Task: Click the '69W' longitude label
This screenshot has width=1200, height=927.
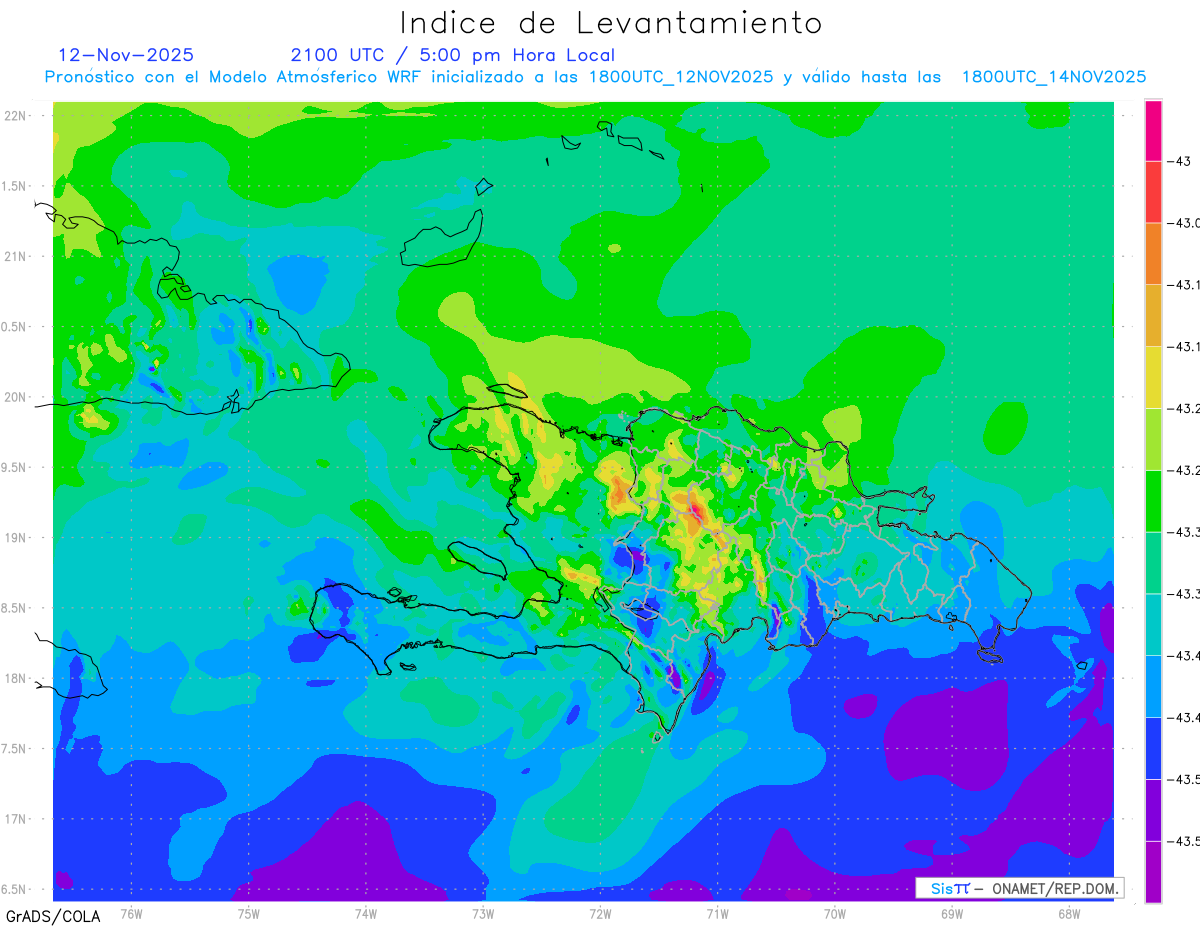Action: [952, 912]
